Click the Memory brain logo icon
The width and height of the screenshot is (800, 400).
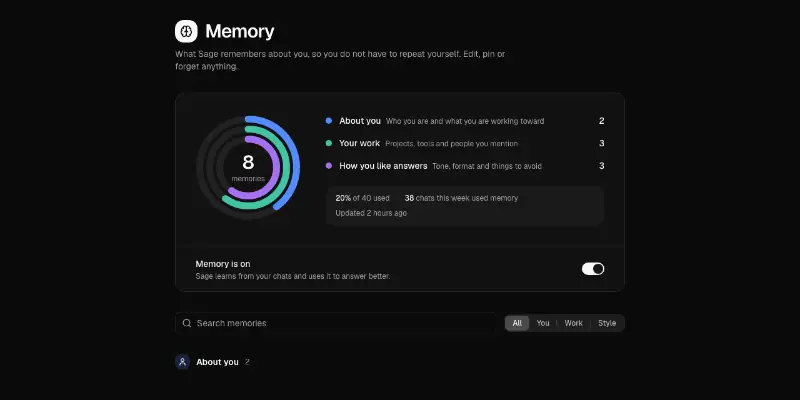pos(186,32)
